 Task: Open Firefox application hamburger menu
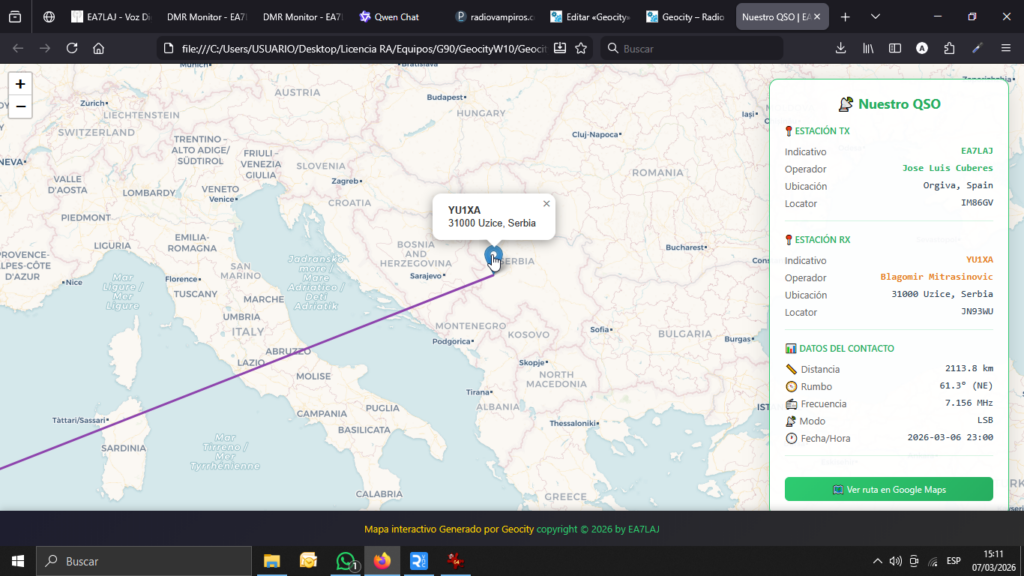1004,48
